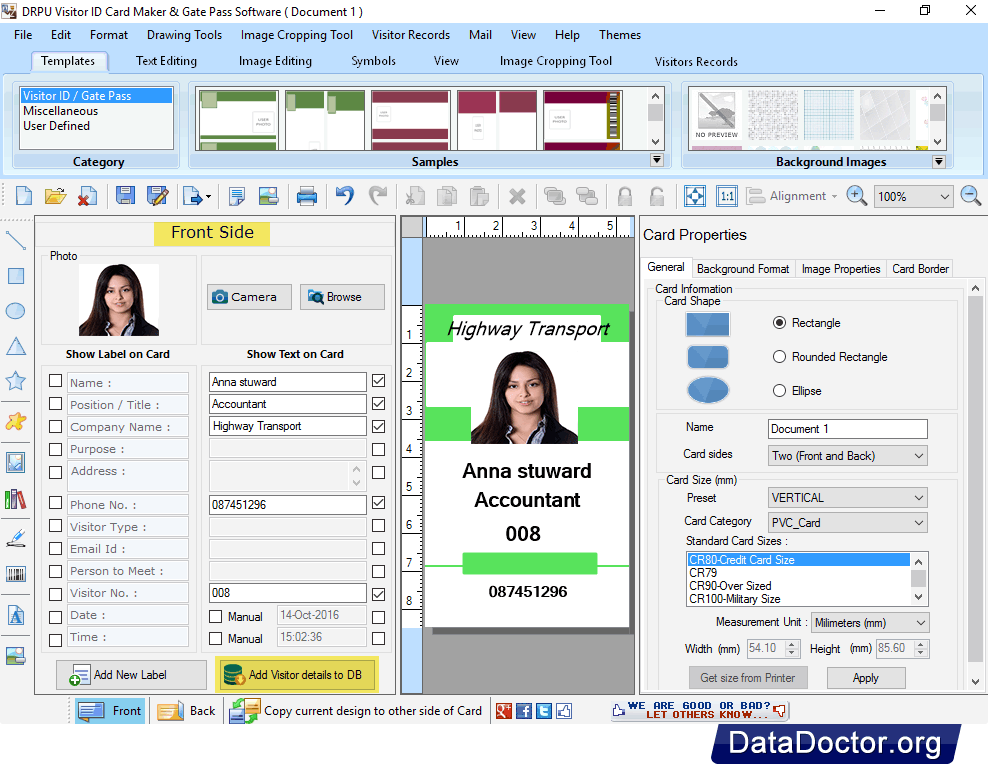Uncheck show text for phone 087451296
The height and width of the screenshot is (764, 988).
click(378, 503)
